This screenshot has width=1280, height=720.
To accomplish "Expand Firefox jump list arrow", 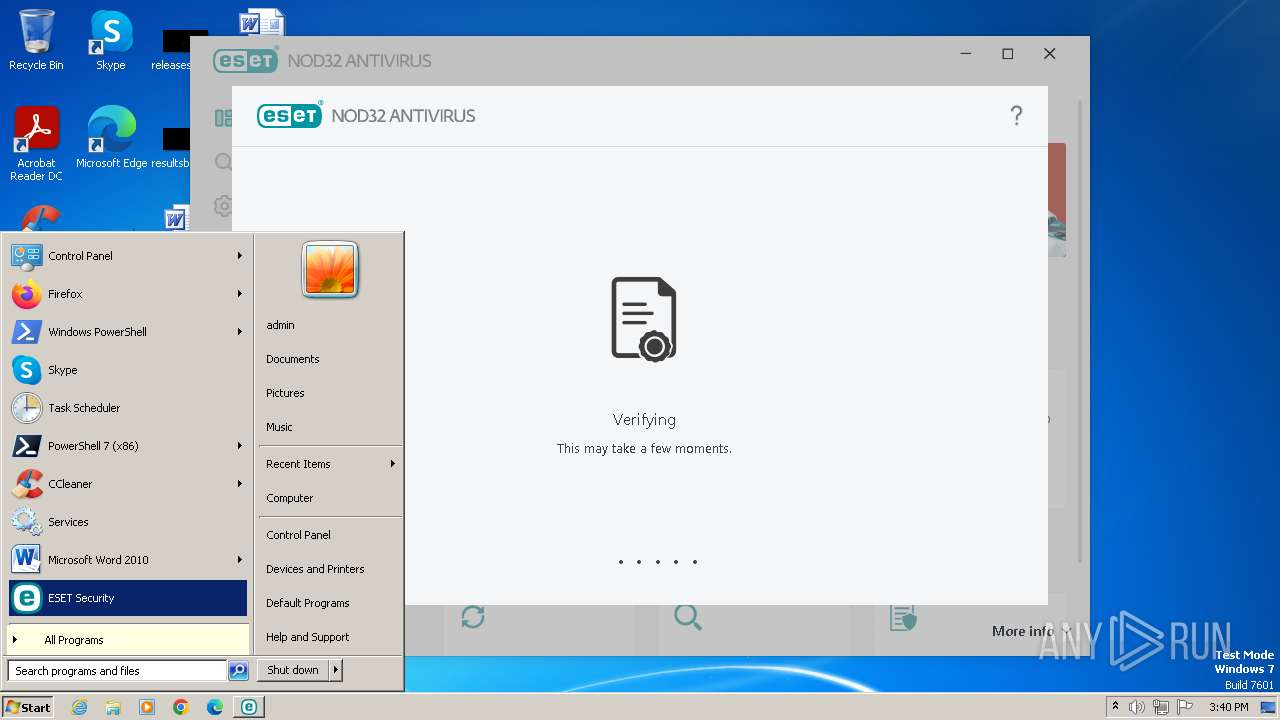I will (240, 294).
